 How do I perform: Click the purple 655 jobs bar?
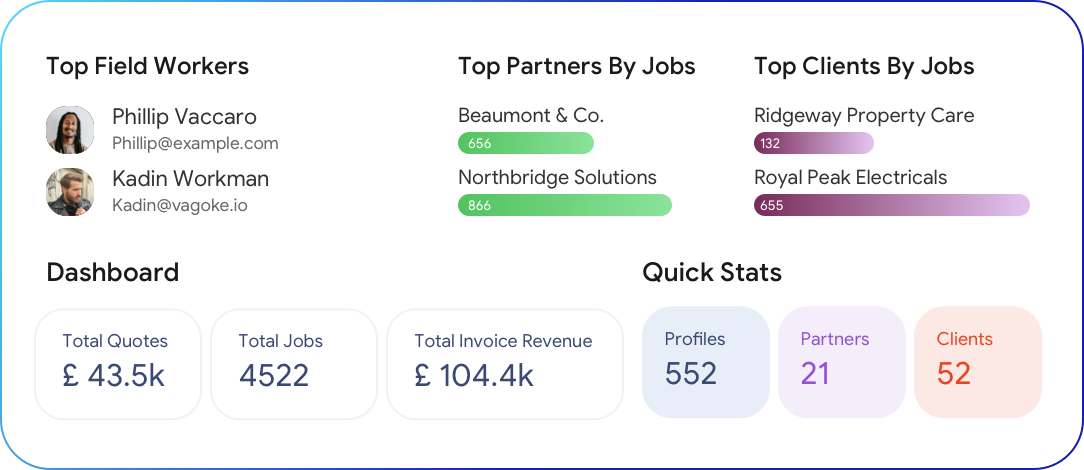click(891, 205)
